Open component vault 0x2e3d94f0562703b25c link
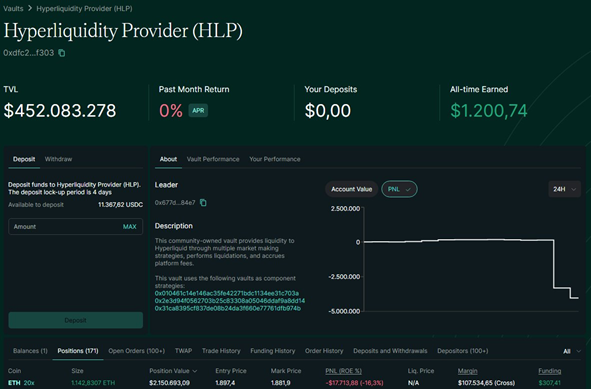Image resolution: width=591 pixels, height=389 pixels. click(230, 301)
